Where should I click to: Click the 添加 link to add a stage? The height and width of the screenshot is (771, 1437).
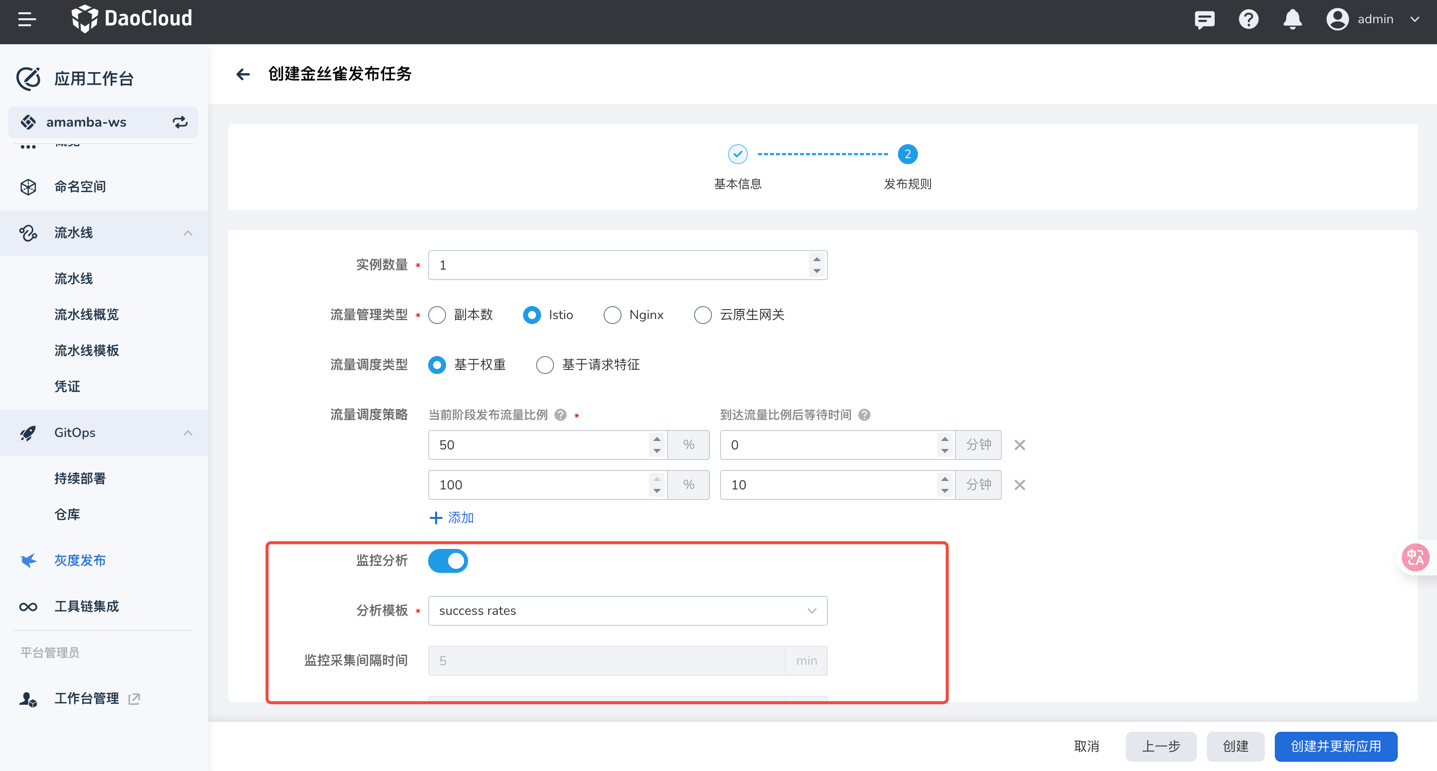point(451,517)
